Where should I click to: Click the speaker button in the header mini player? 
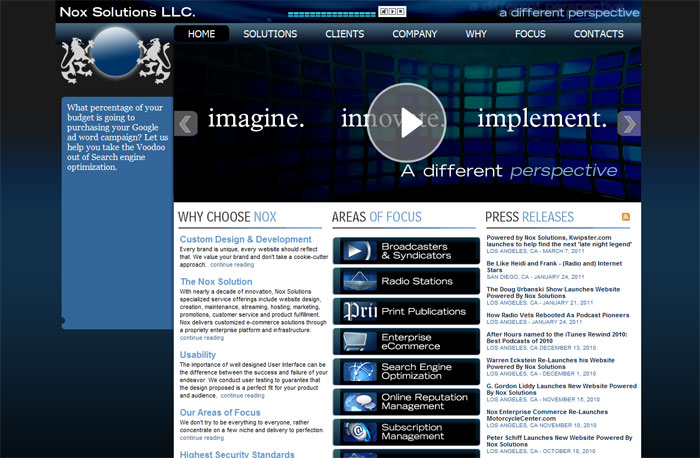click(383, 12)
